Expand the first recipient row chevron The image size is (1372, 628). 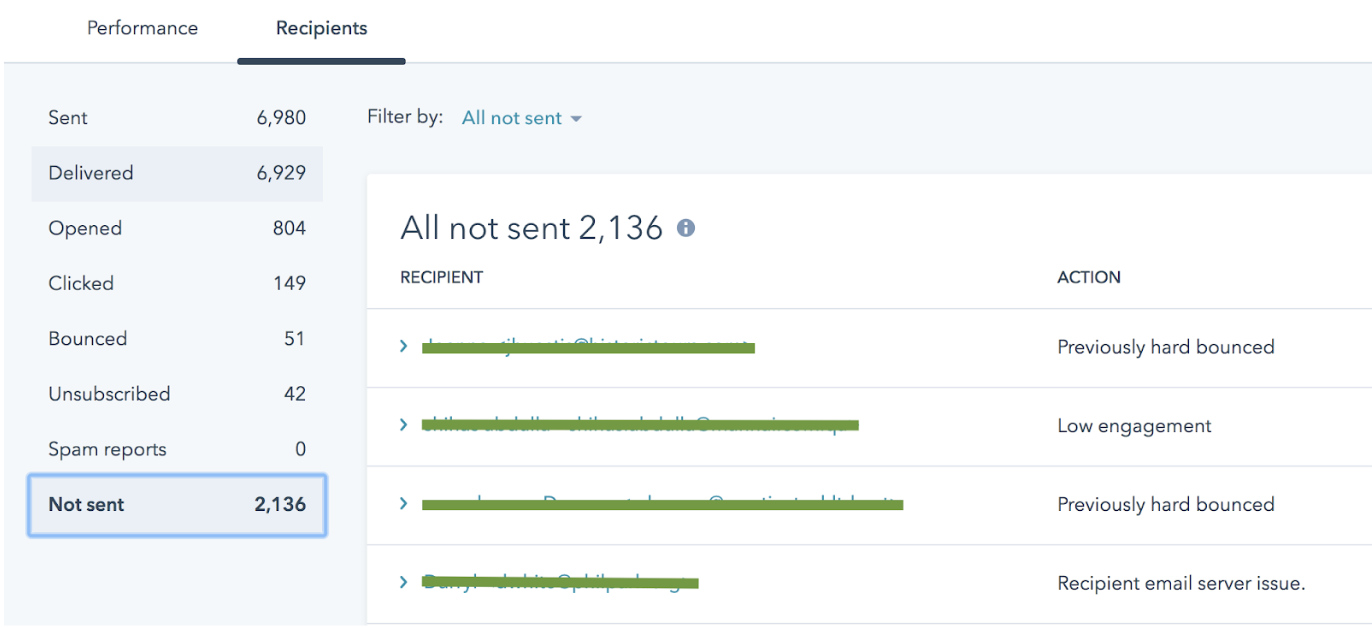pos(403,346)
